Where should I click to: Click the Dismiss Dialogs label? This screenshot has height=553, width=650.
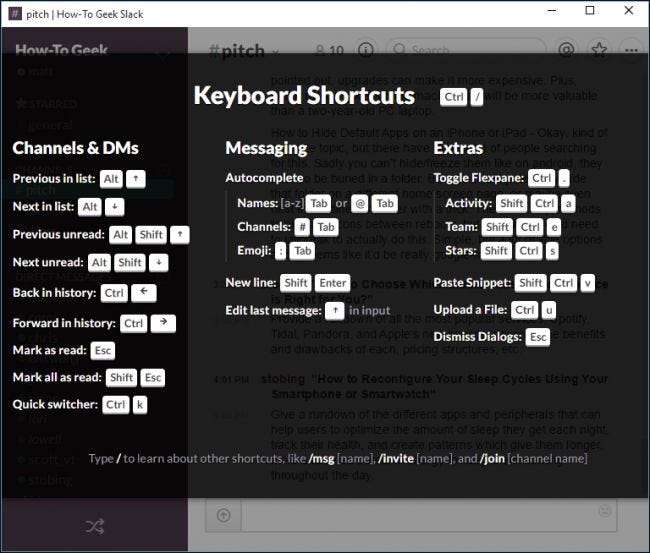pos(478,337)
